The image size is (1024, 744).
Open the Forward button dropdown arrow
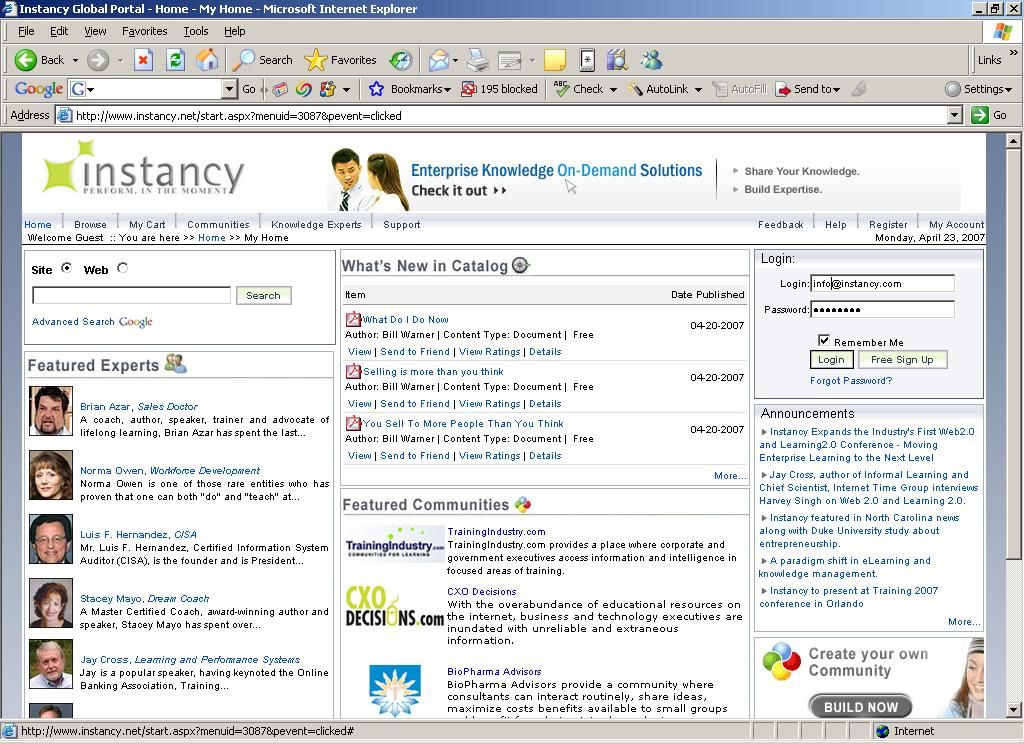120,60
